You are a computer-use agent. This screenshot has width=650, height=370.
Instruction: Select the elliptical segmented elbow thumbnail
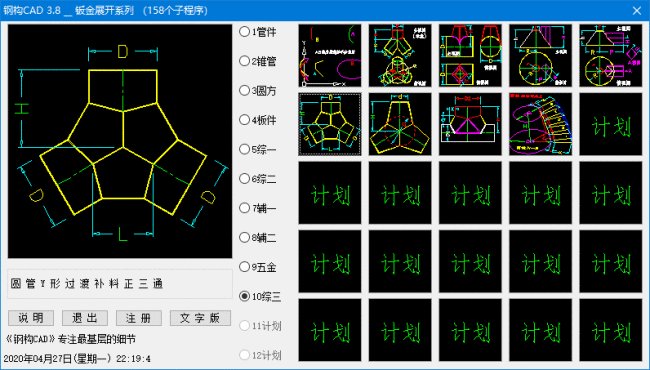(541, 124)
